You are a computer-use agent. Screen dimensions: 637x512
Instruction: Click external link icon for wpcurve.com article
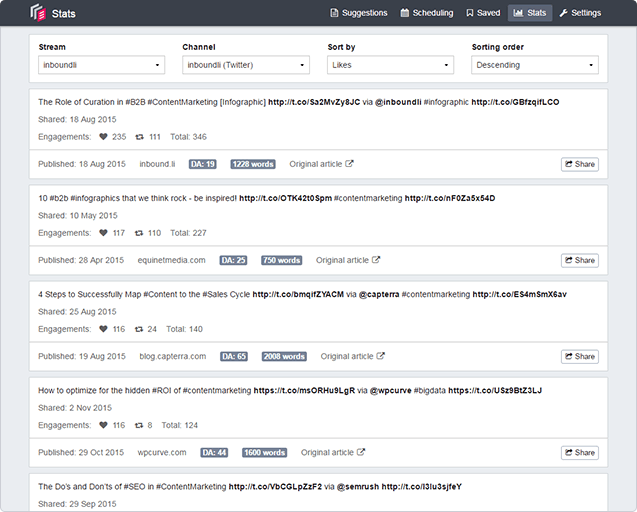pyautogui.click(x=361, y=452)
